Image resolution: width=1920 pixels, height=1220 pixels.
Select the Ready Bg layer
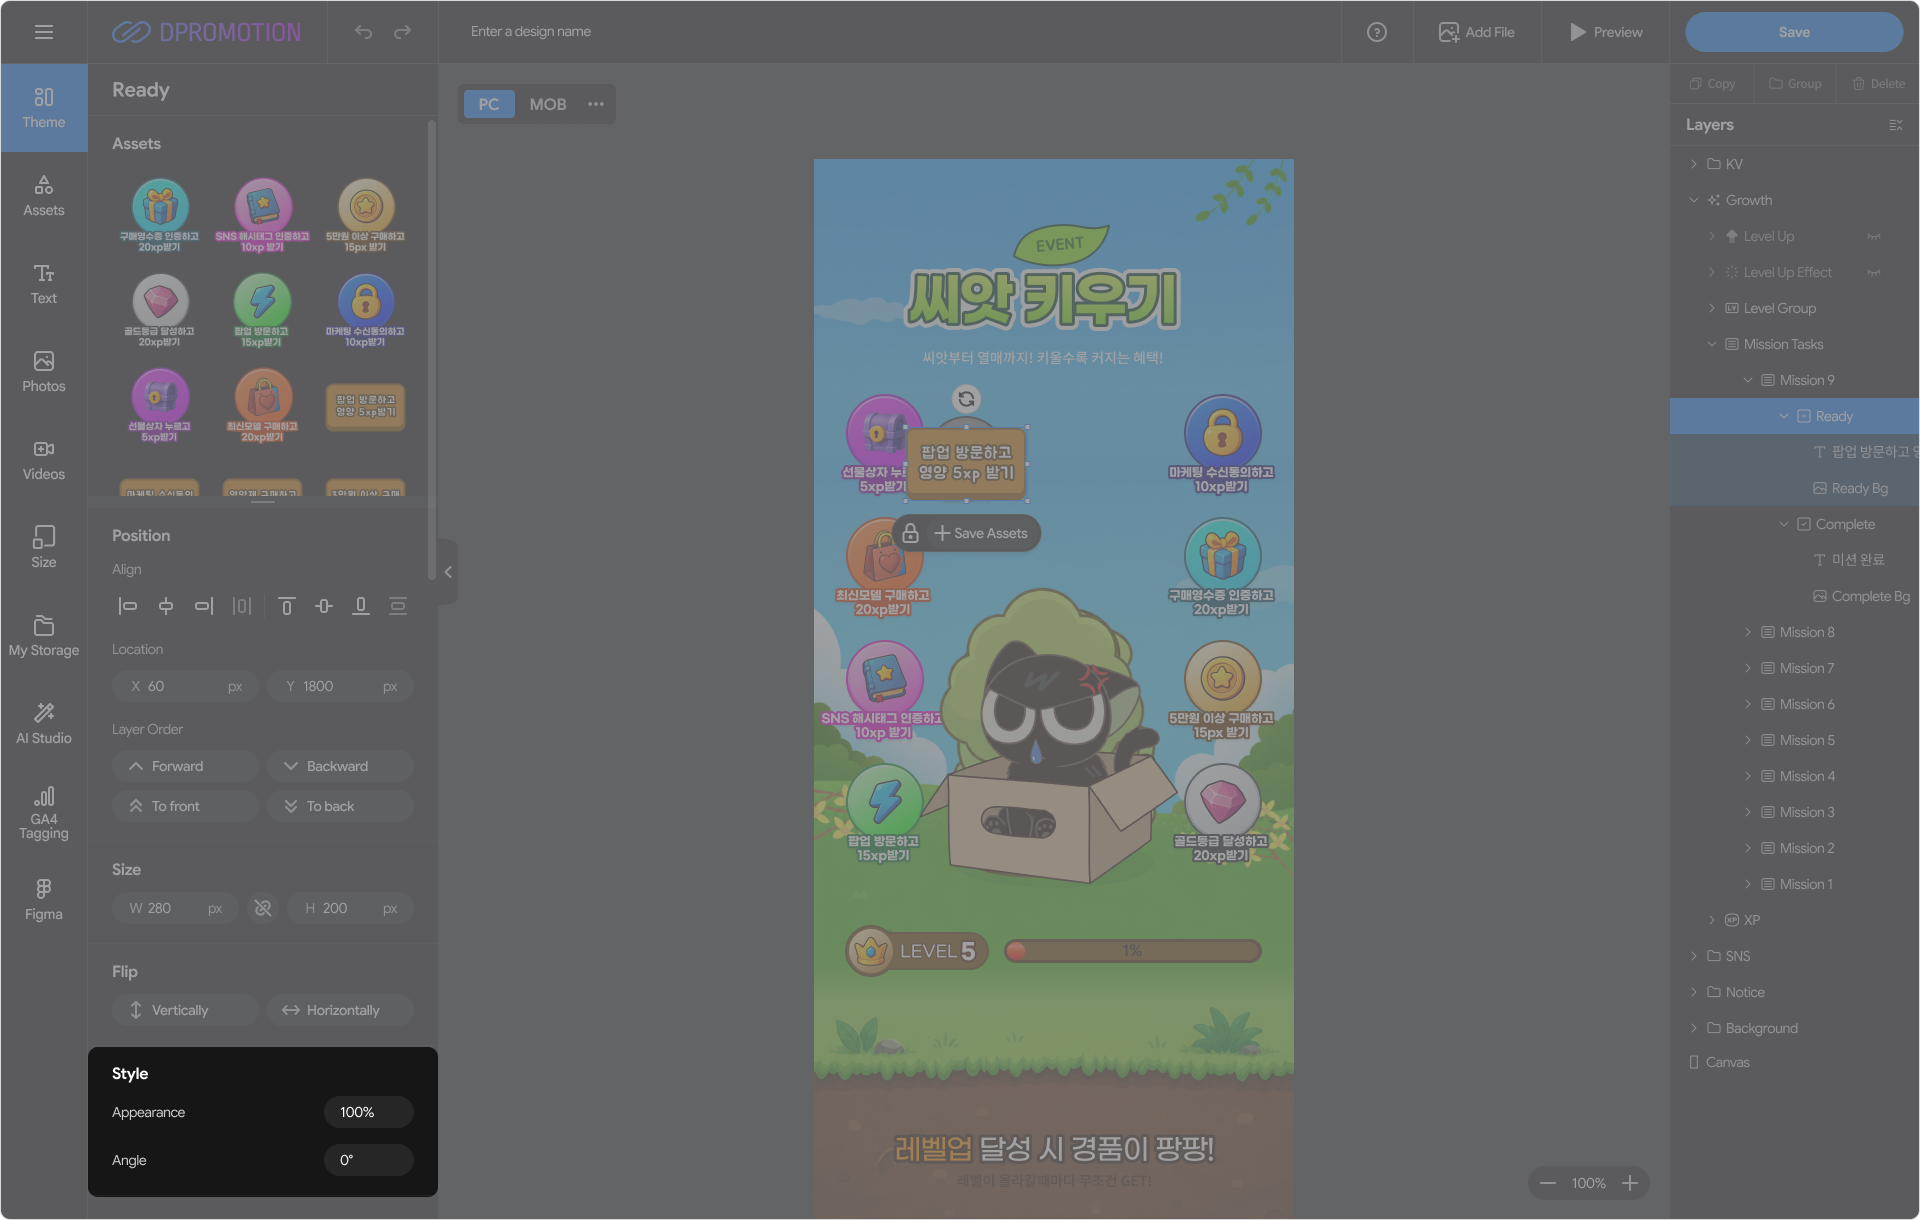1795,488
